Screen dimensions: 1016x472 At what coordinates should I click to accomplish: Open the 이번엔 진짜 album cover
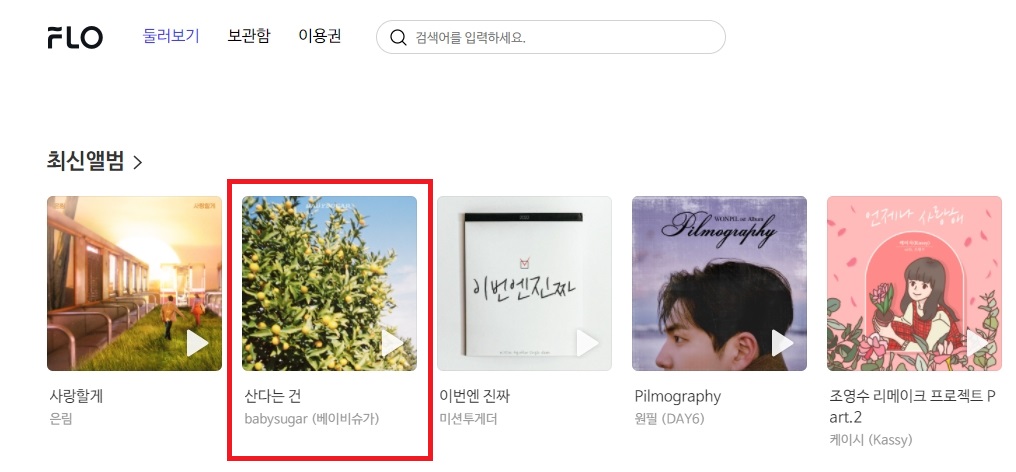tap(524, 283)
